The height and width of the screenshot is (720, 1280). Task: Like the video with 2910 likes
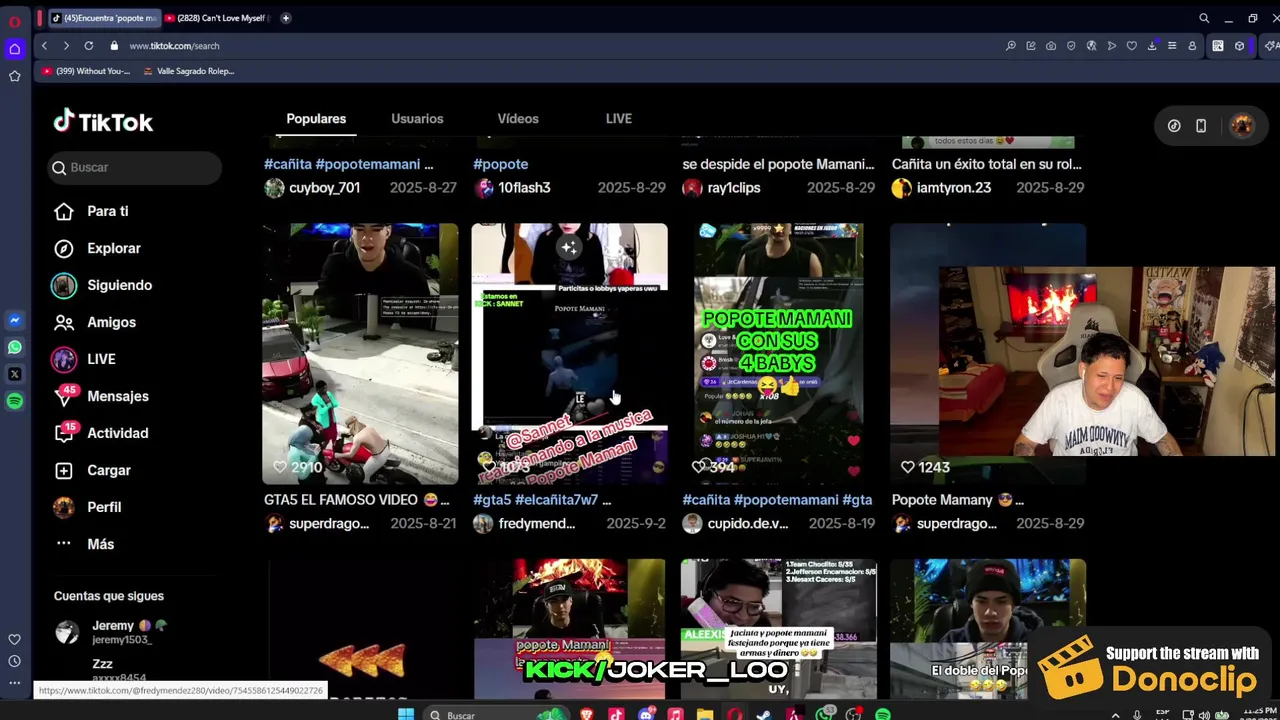click(x=280, y=467)
